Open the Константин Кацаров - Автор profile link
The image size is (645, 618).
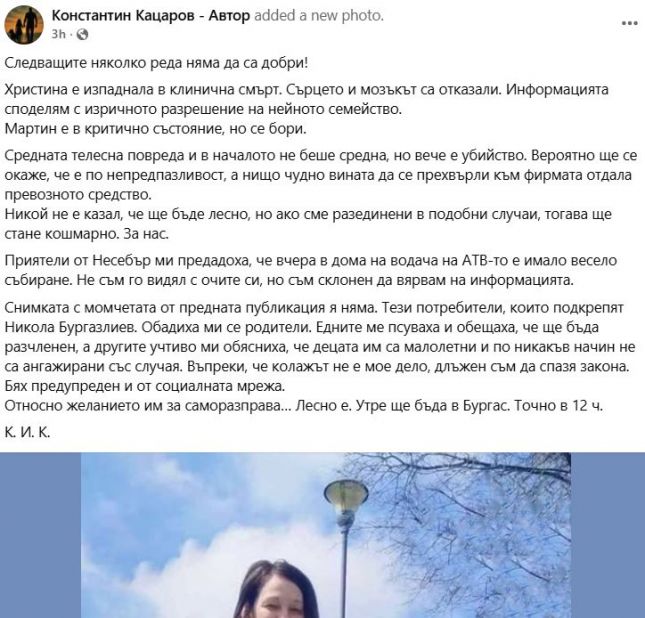tap(151, 16)
